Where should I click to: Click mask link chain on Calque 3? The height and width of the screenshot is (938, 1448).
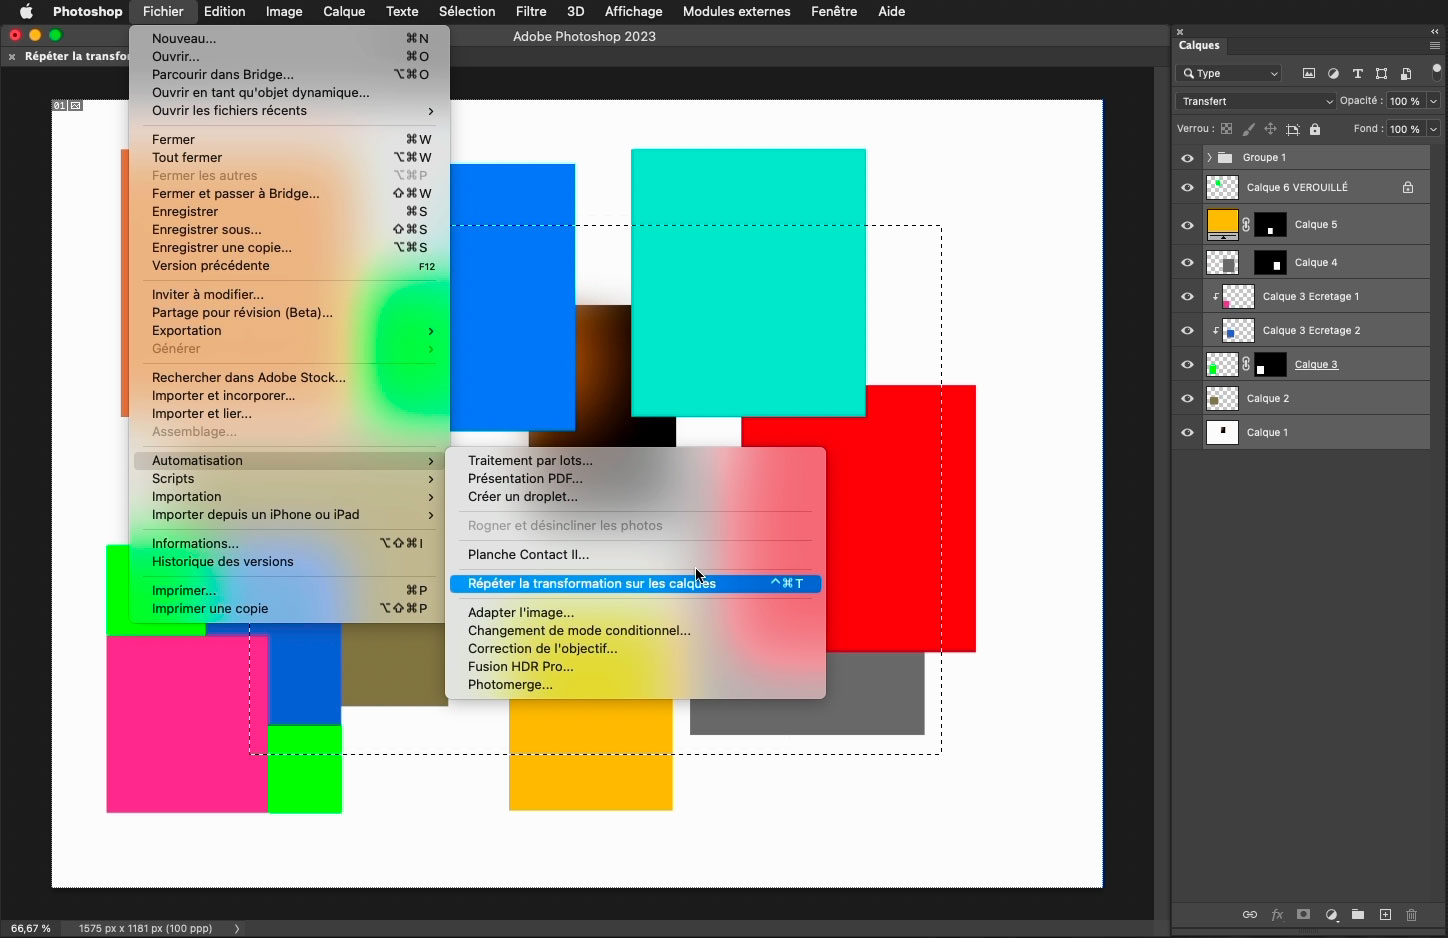point(1246,364)
